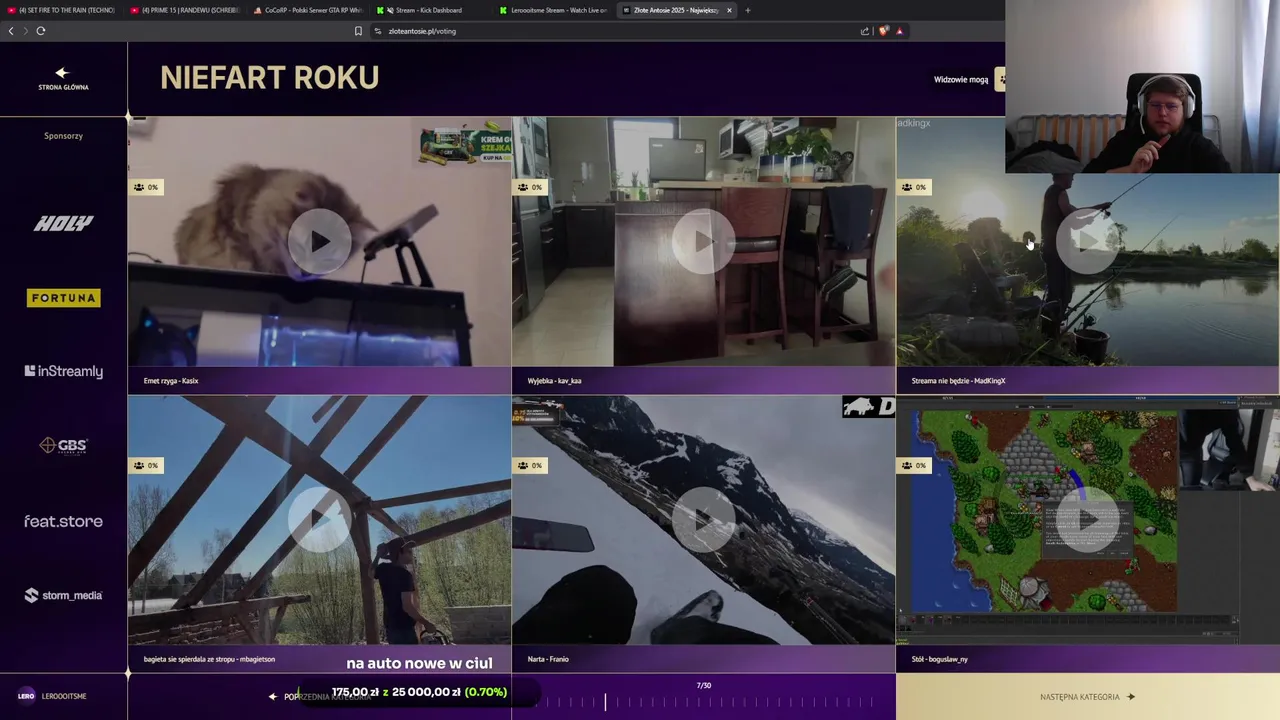Select the Streama nie będzie - MadKingX caption
This screenshot has height=720, width=1280.
pyautogui.click(x=958, y=381)
